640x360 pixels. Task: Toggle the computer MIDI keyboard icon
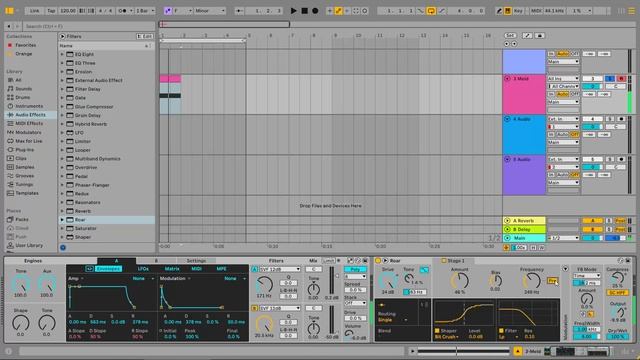pyautogui.click(x=508, y=11)
